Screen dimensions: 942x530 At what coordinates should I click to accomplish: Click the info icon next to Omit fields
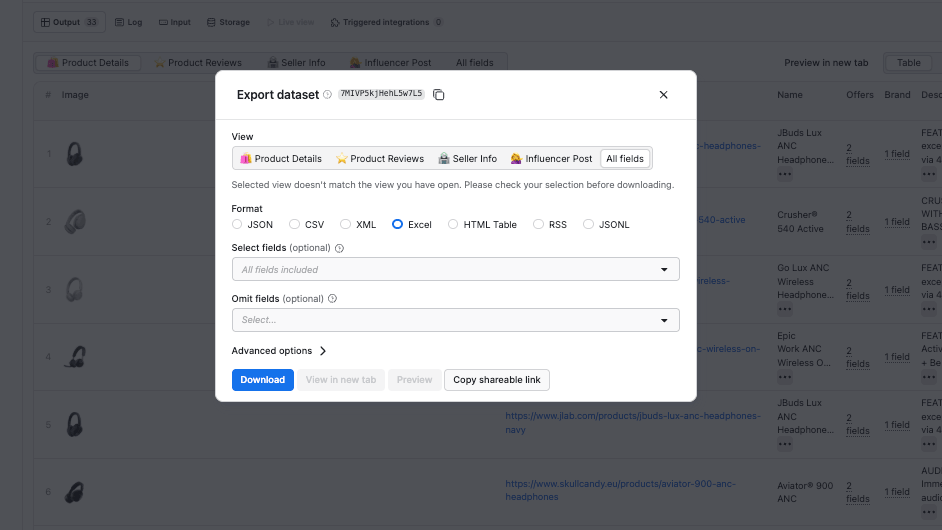[332, 299]
